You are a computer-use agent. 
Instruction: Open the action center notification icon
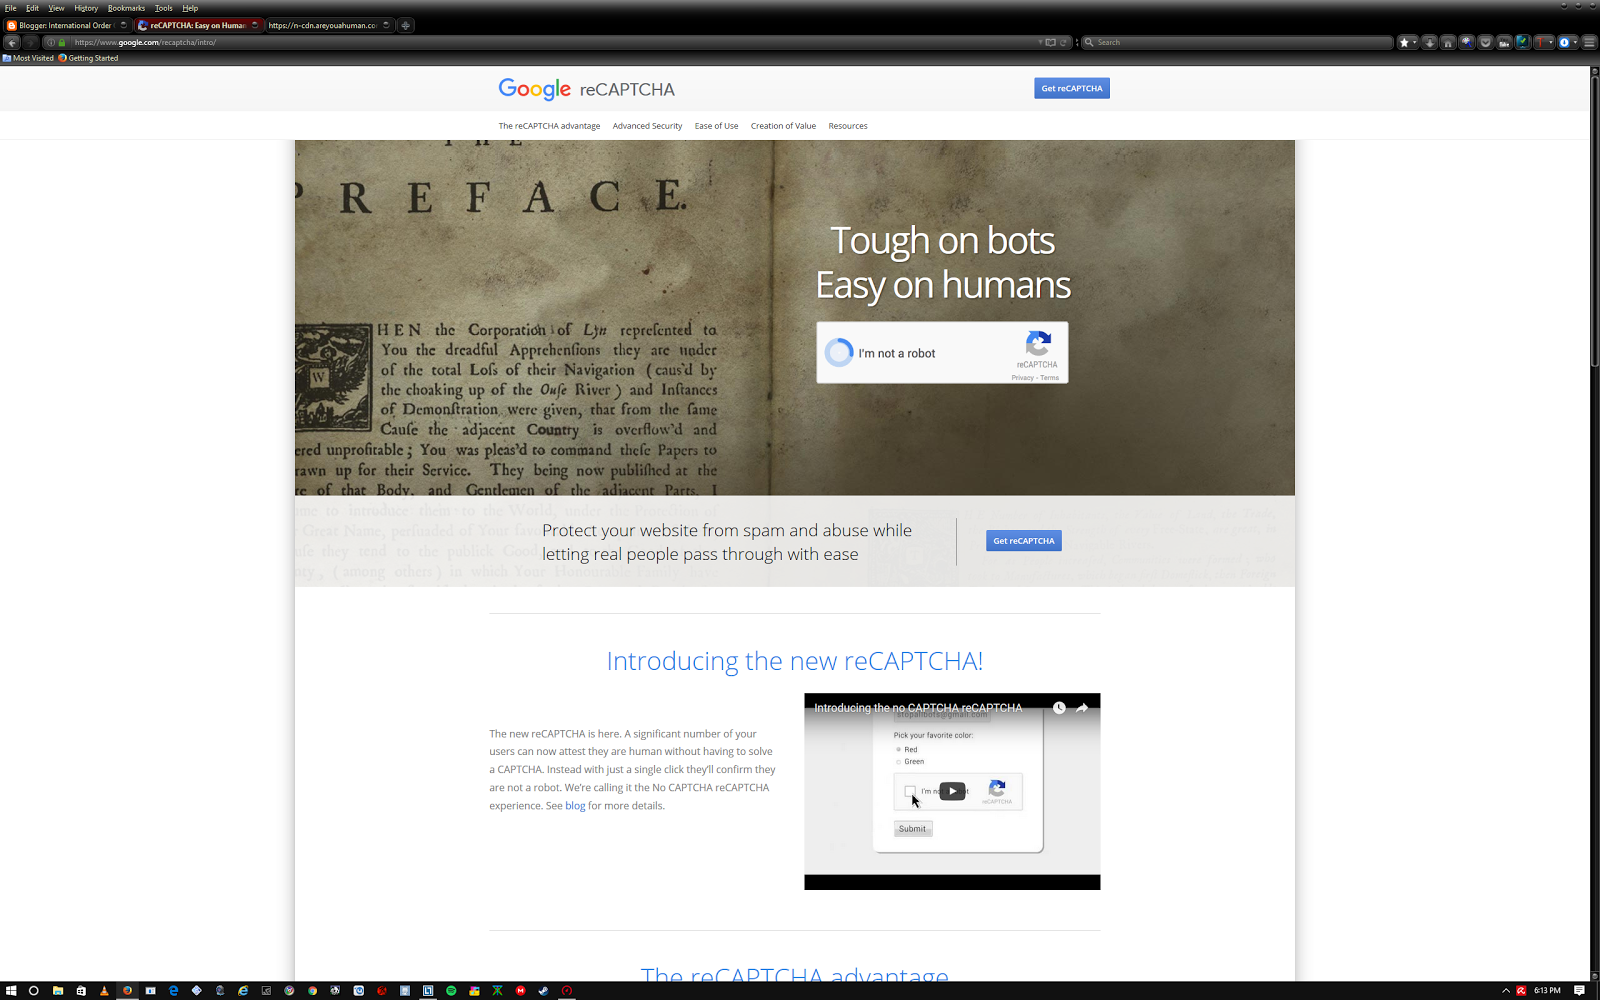pyautogui.click(x=1580, y=991)
